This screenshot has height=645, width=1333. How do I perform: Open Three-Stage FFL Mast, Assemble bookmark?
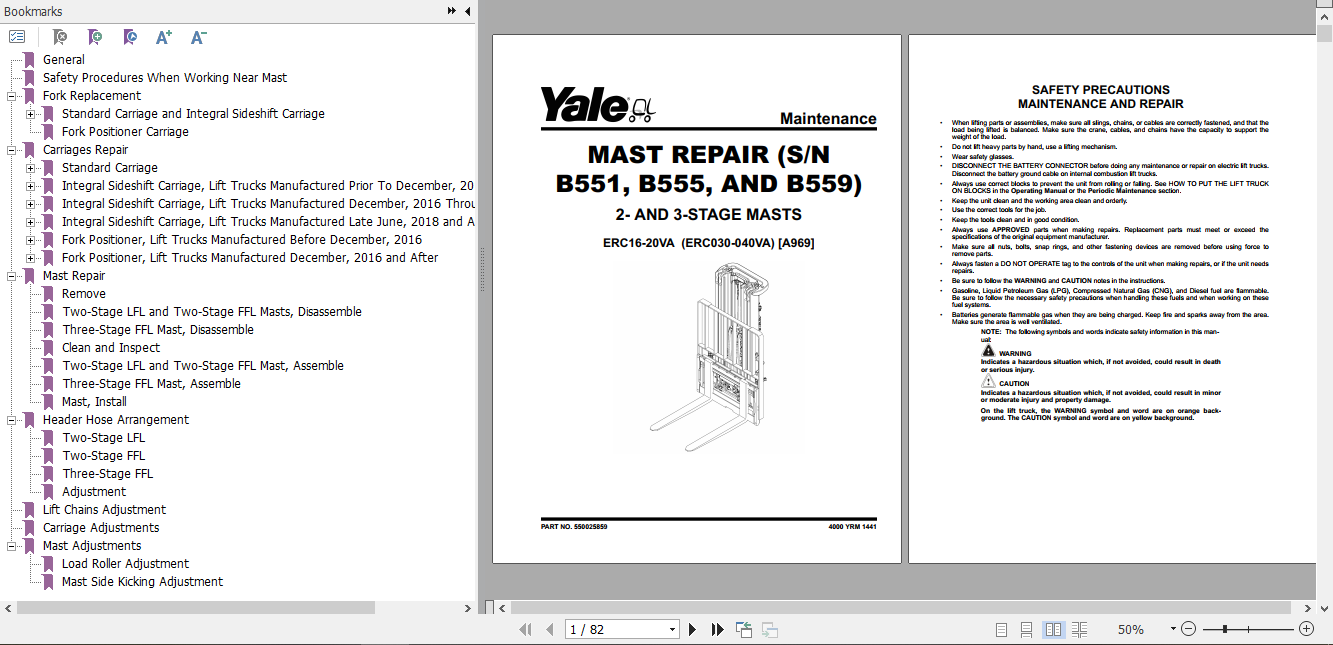[x=151, y=384]
